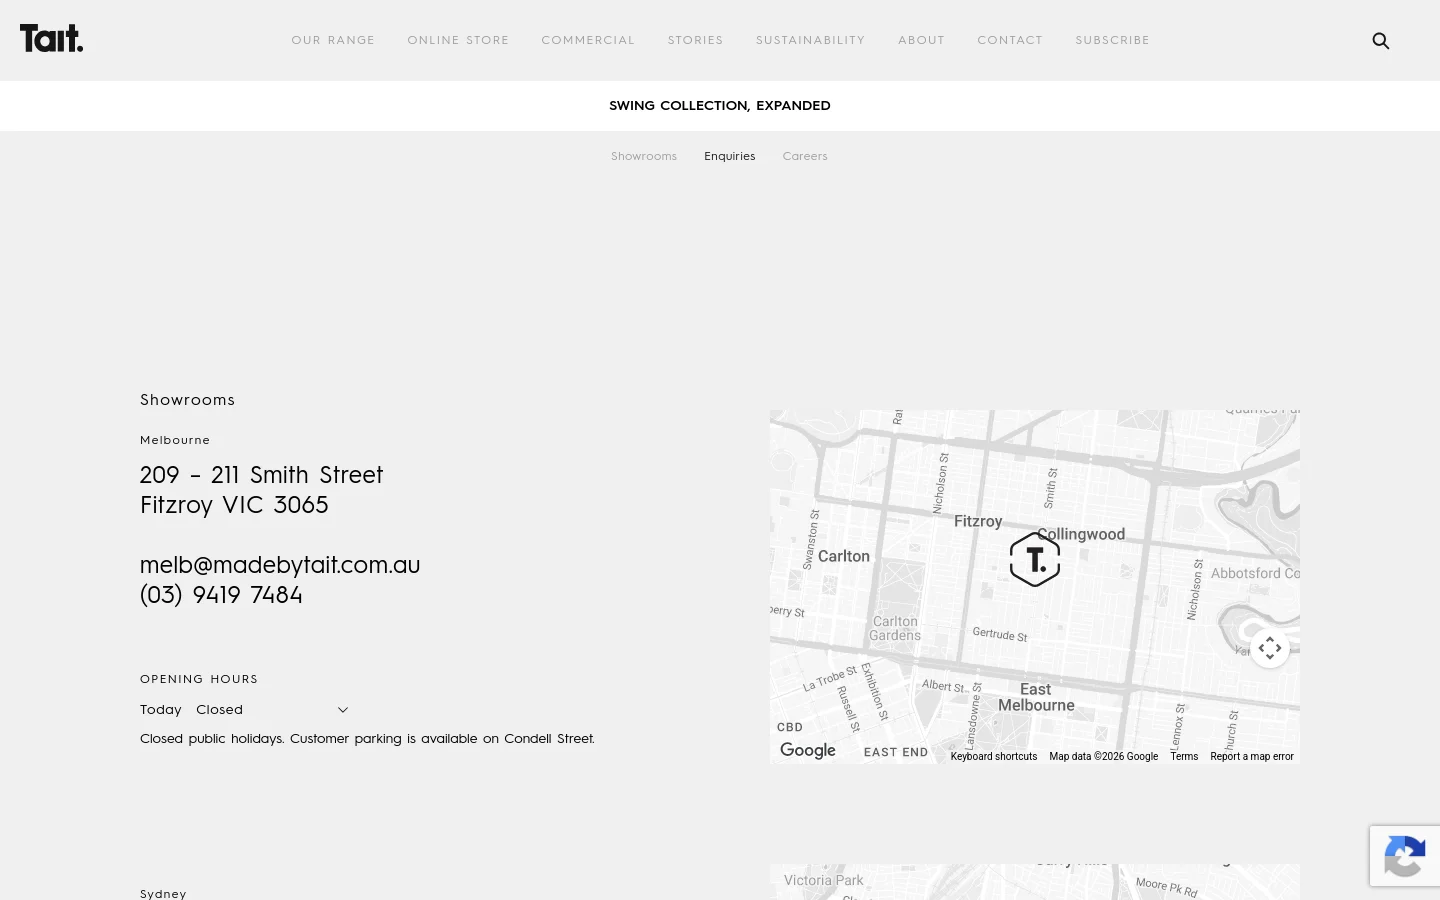Screen dimensions: 1440x900
Task: Open Swing Collection, Expanded banner
Action: click(720, 105)
